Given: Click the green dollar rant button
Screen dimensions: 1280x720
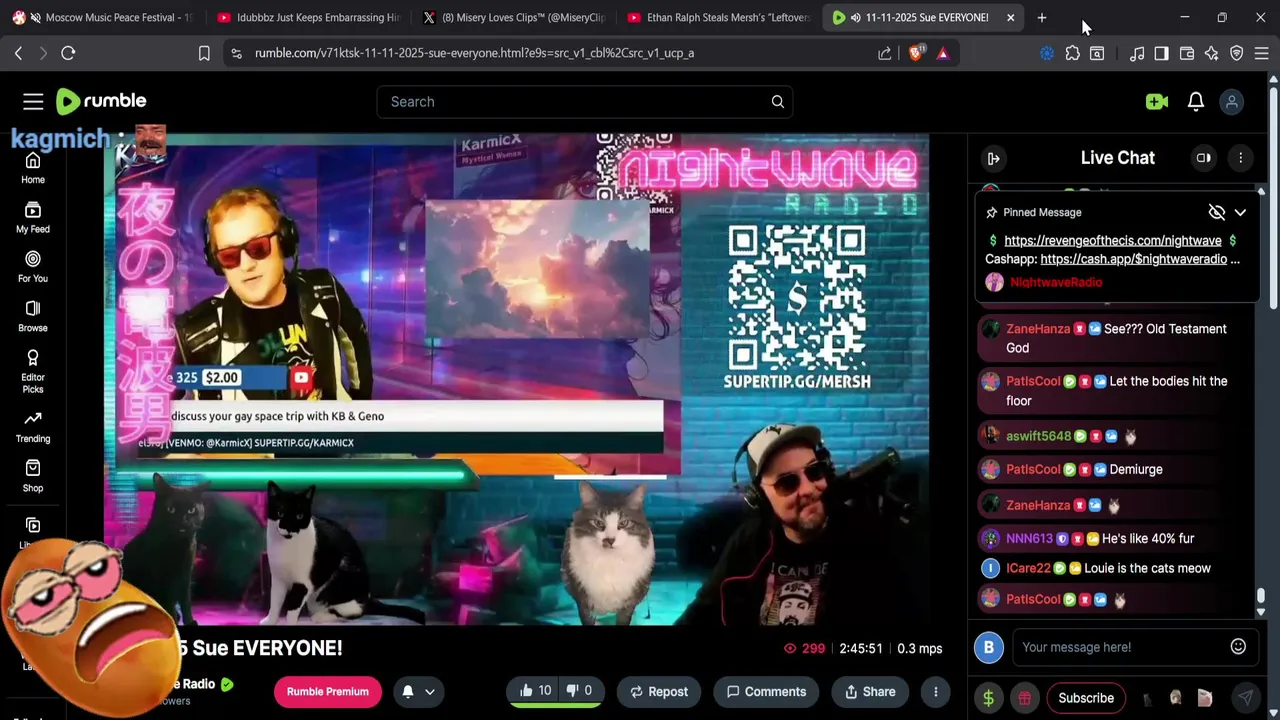Looking at the screenshot, I should tap(988, 698).
